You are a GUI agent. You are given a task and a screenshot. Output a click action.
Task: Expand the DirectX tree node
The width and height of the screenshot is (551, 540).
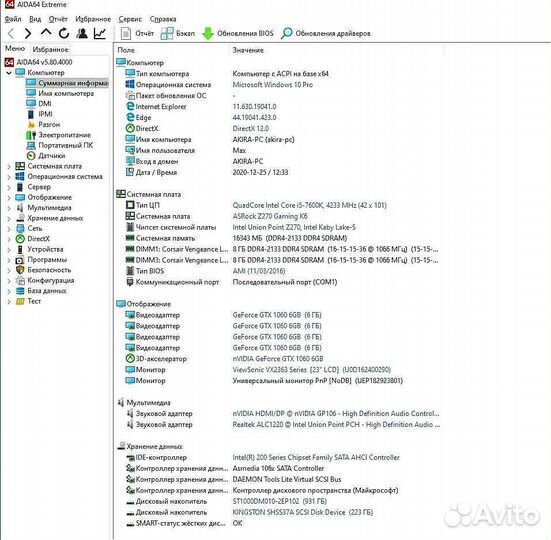[9, 239]
